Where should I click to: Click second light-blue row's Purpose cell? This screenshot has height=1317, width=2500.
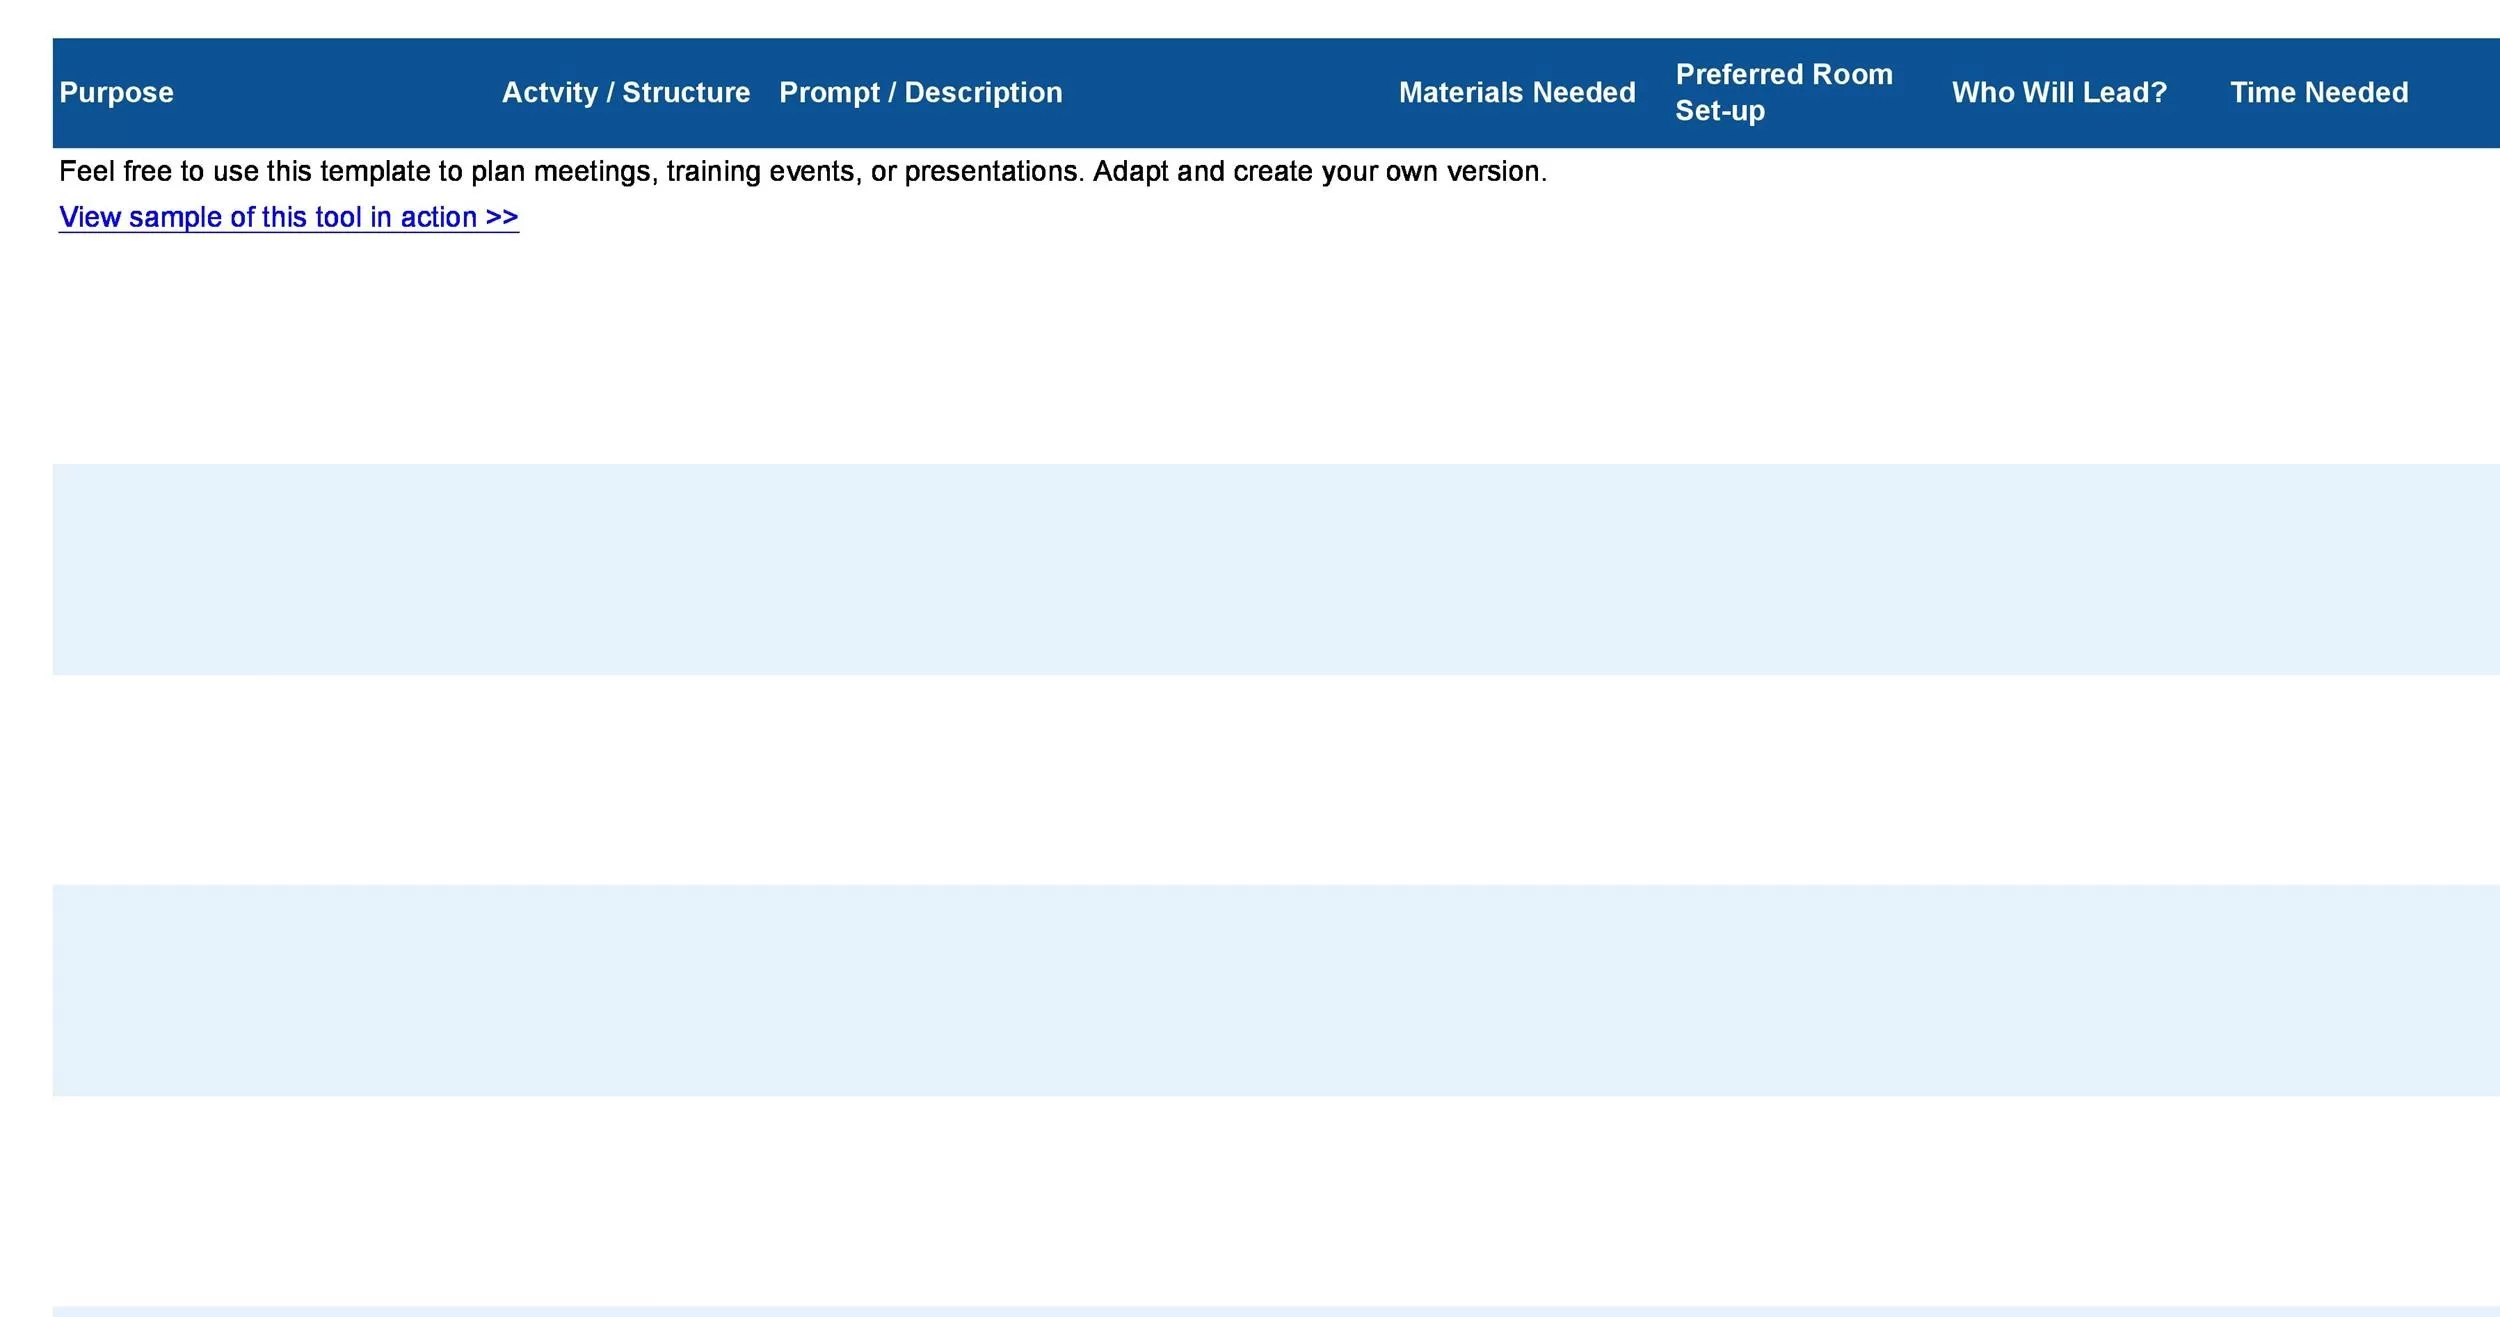click(x=270, y=990)
